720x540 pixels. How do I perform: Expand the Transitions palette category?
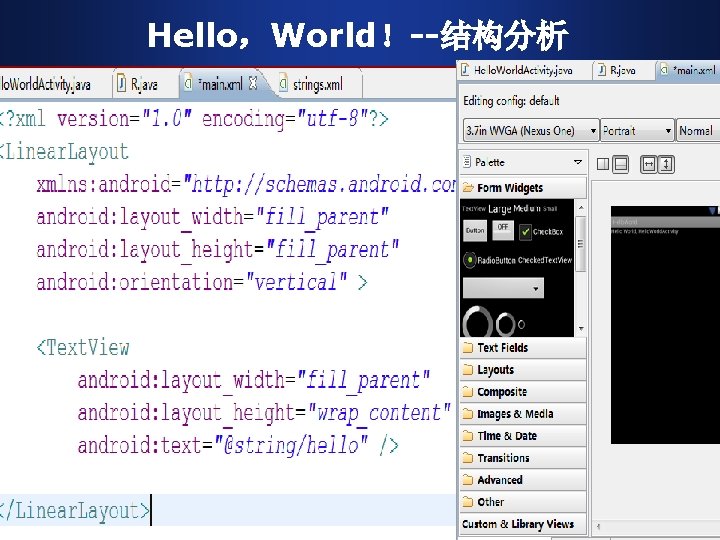coord(523,458)
